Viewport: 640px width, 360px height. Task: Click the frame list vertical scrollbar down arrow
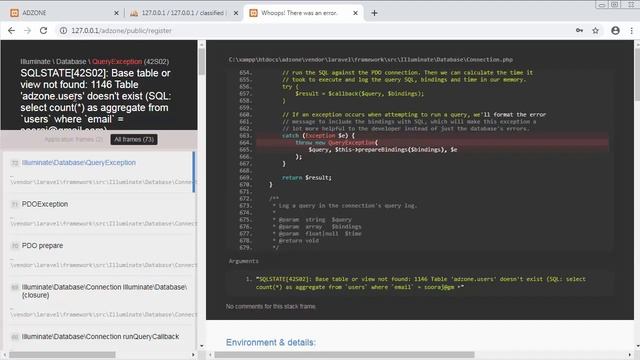click(202, 346)
